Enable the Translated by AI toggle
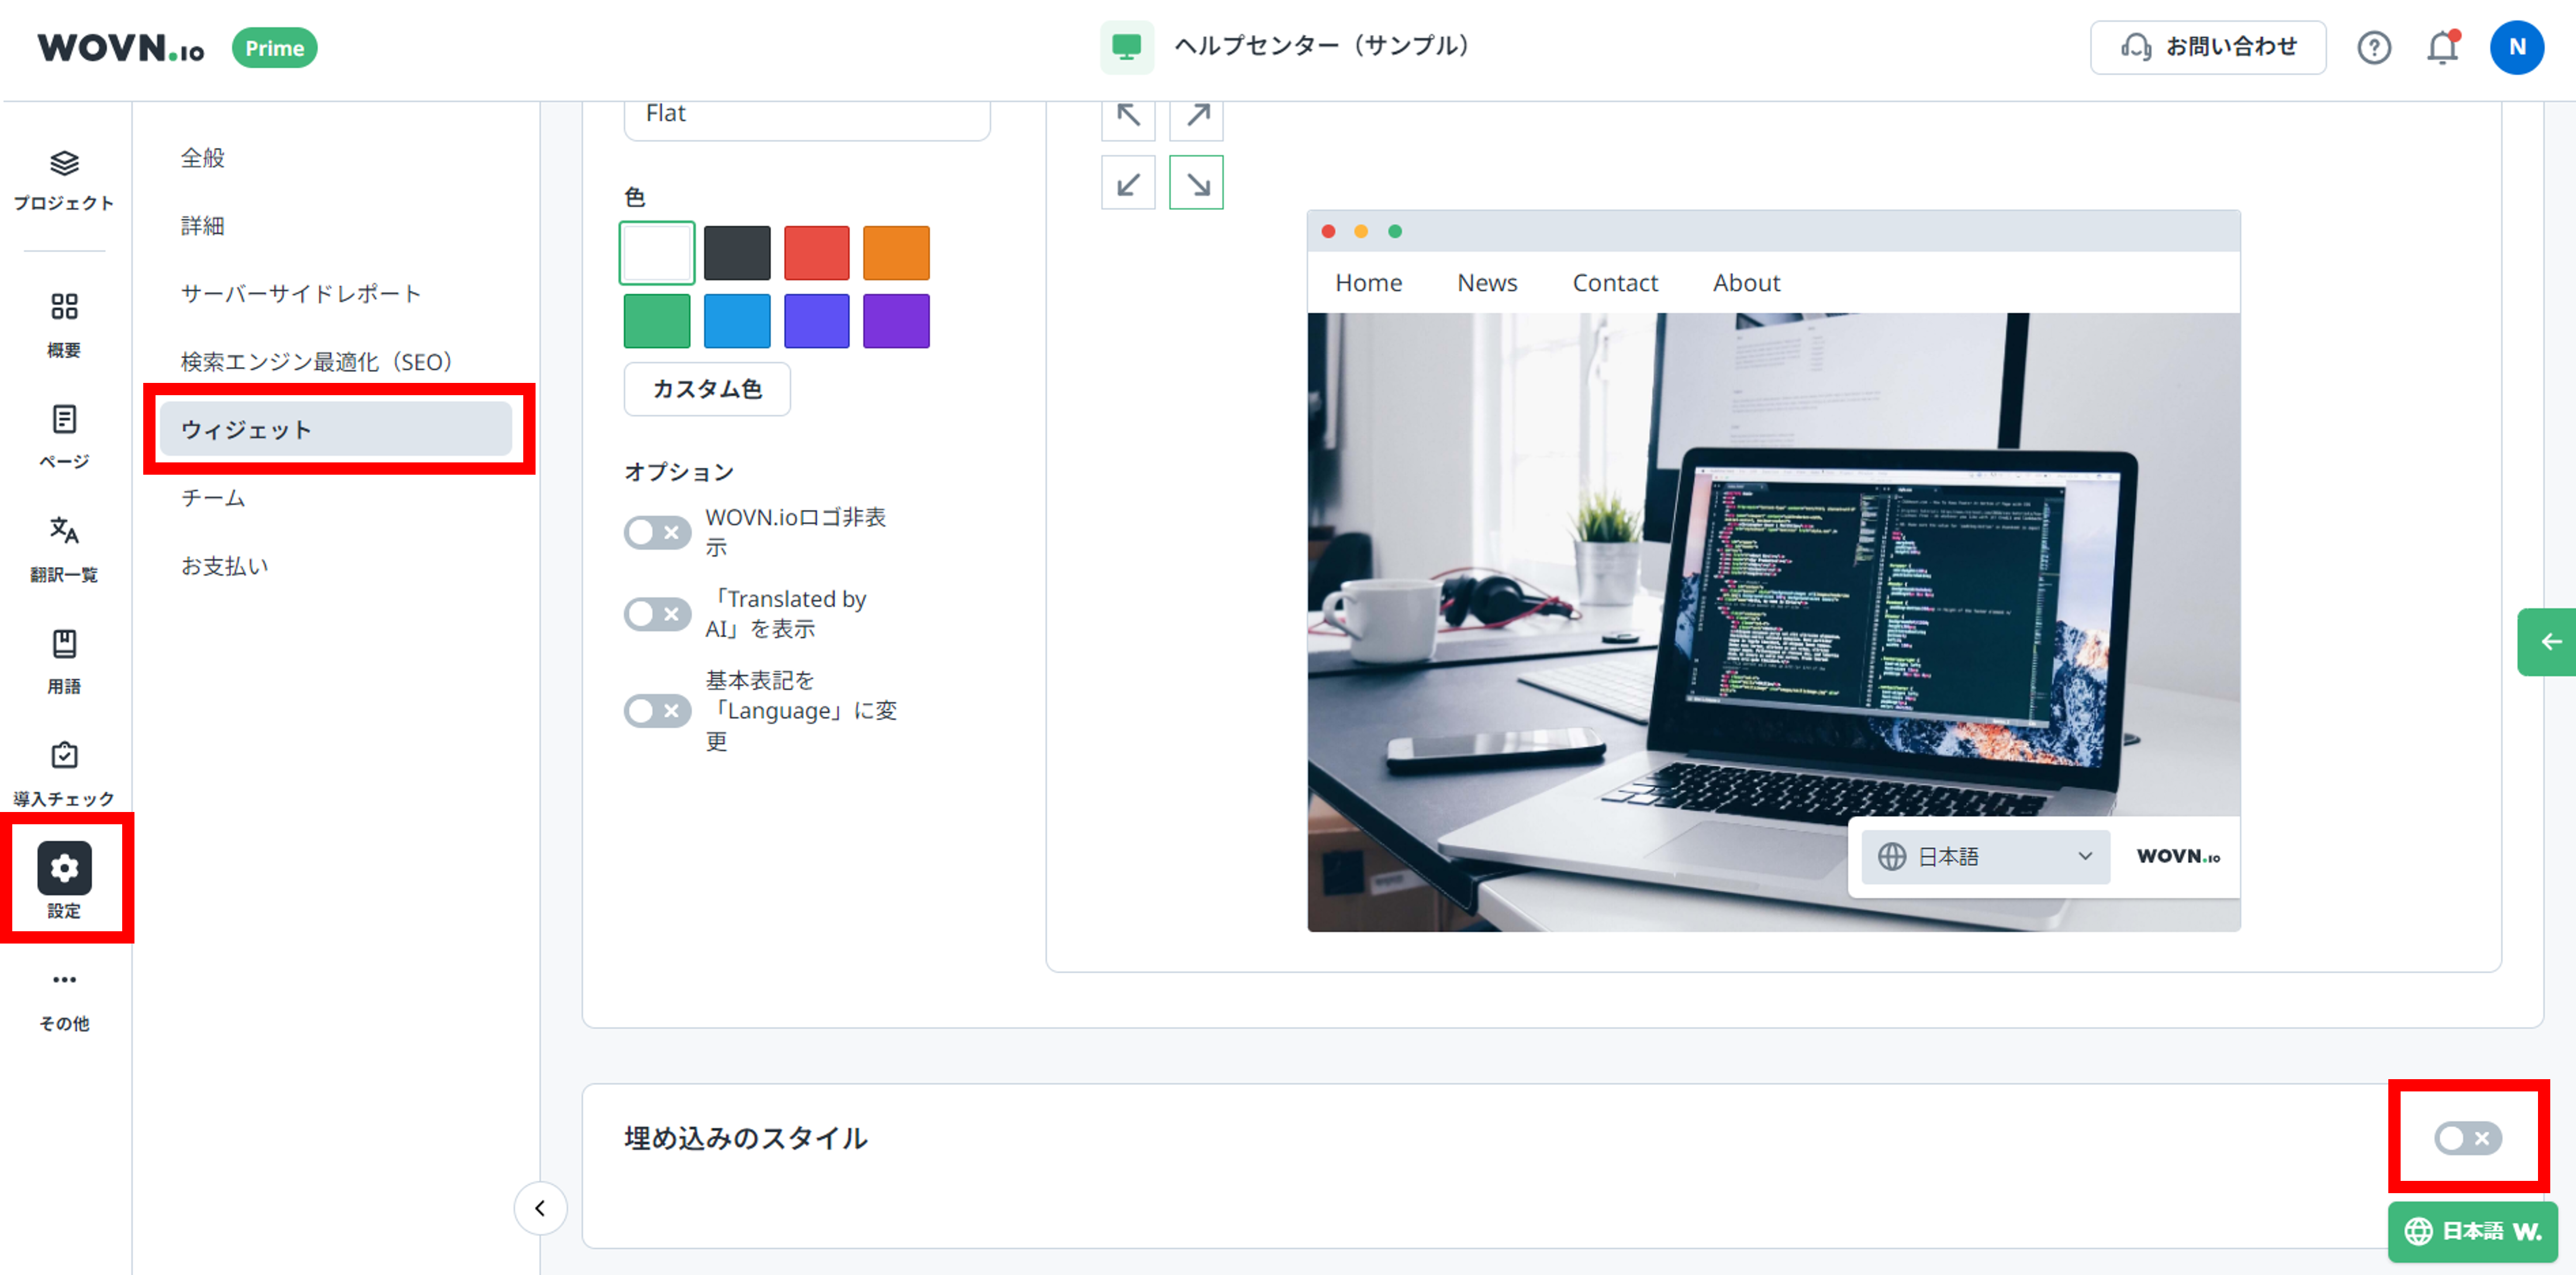 (657, 614)
